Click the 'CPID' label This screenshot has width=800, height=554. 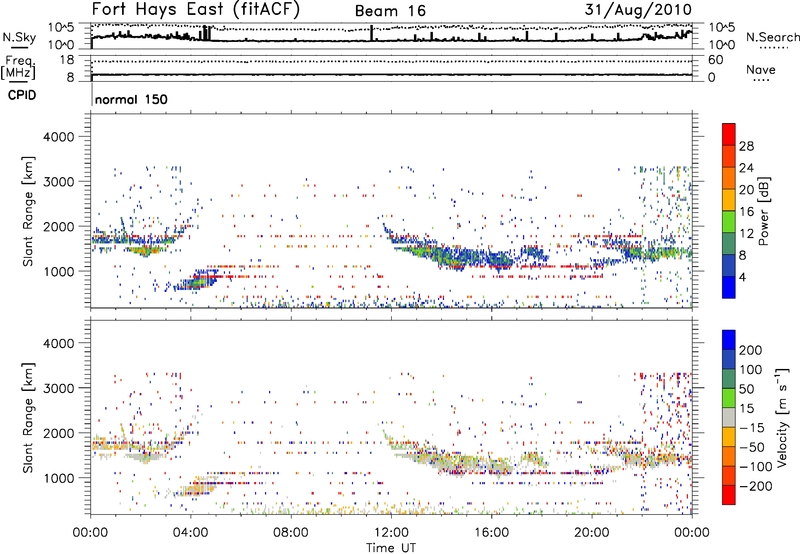[22, 95]
